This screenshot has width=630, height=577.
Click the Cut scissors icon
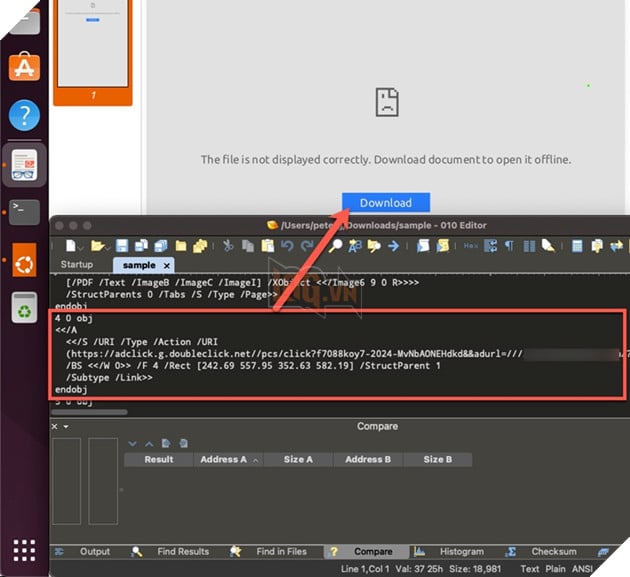coord(228,246)
